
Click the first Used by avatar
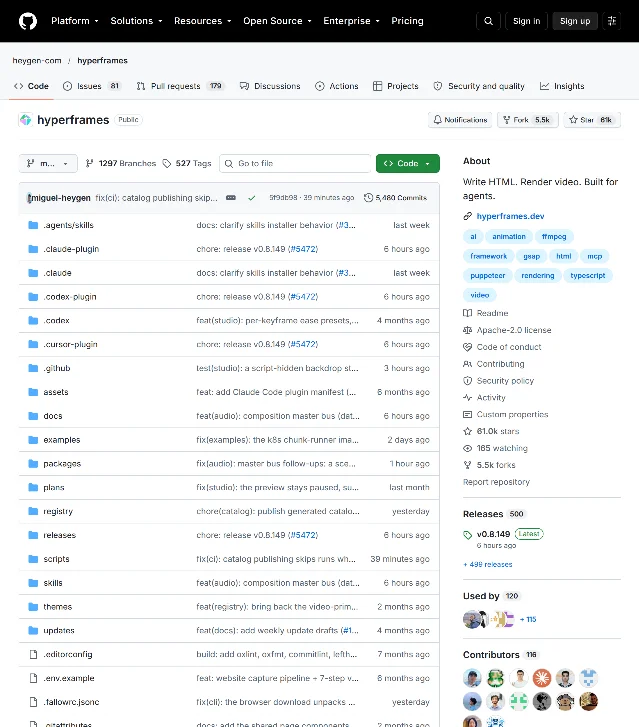tap(472, 620)
